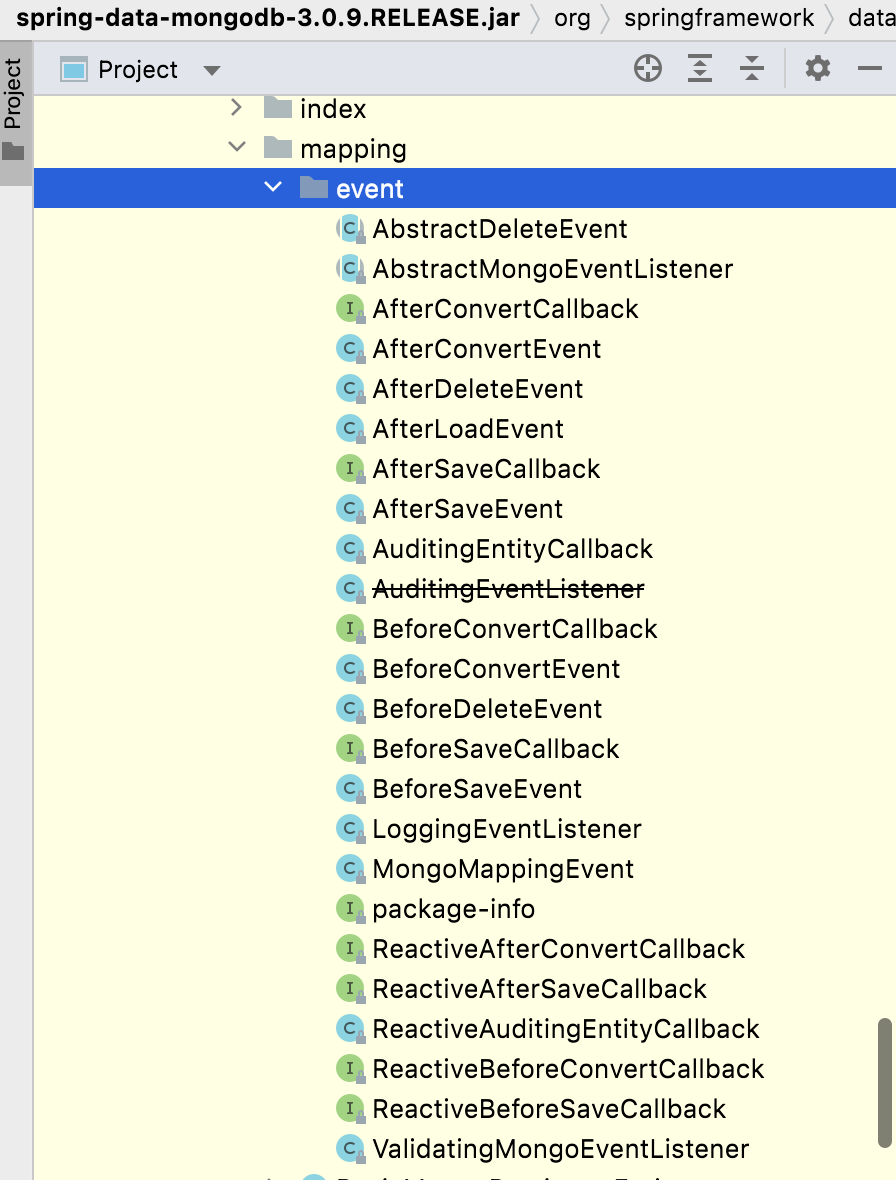Hide the Project tool window with the minus icon
The width and height of the screenshot is (896, 1180).
point(870,68)
